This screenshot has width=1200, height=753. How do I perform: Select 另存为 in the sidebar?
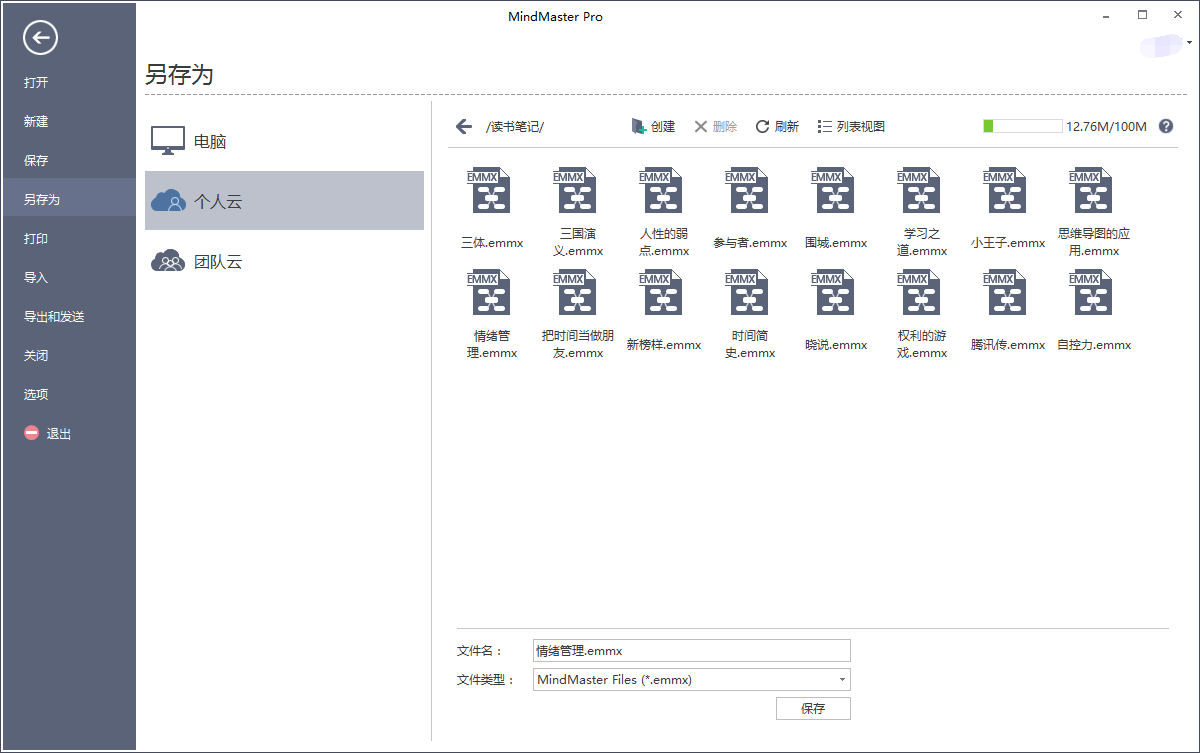[x=68, y=199]
